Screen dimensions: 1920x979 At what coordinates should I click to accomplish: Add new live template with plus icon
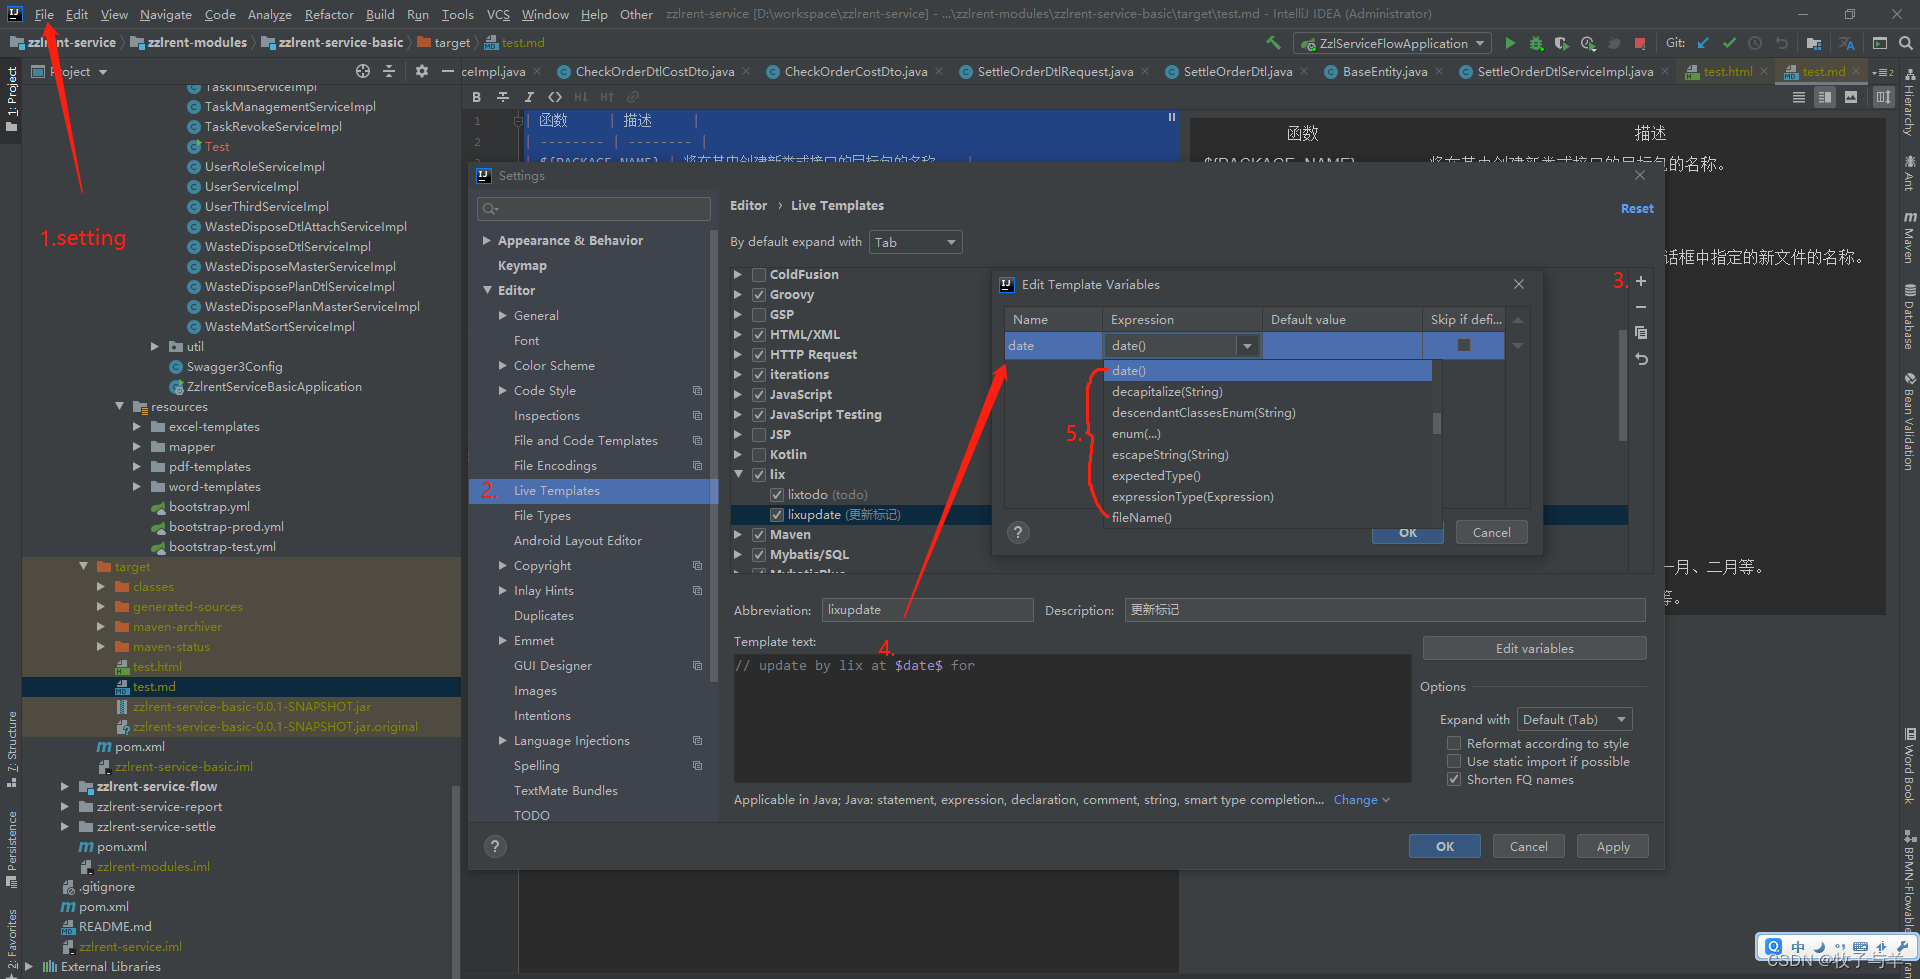click(1641, 281)
